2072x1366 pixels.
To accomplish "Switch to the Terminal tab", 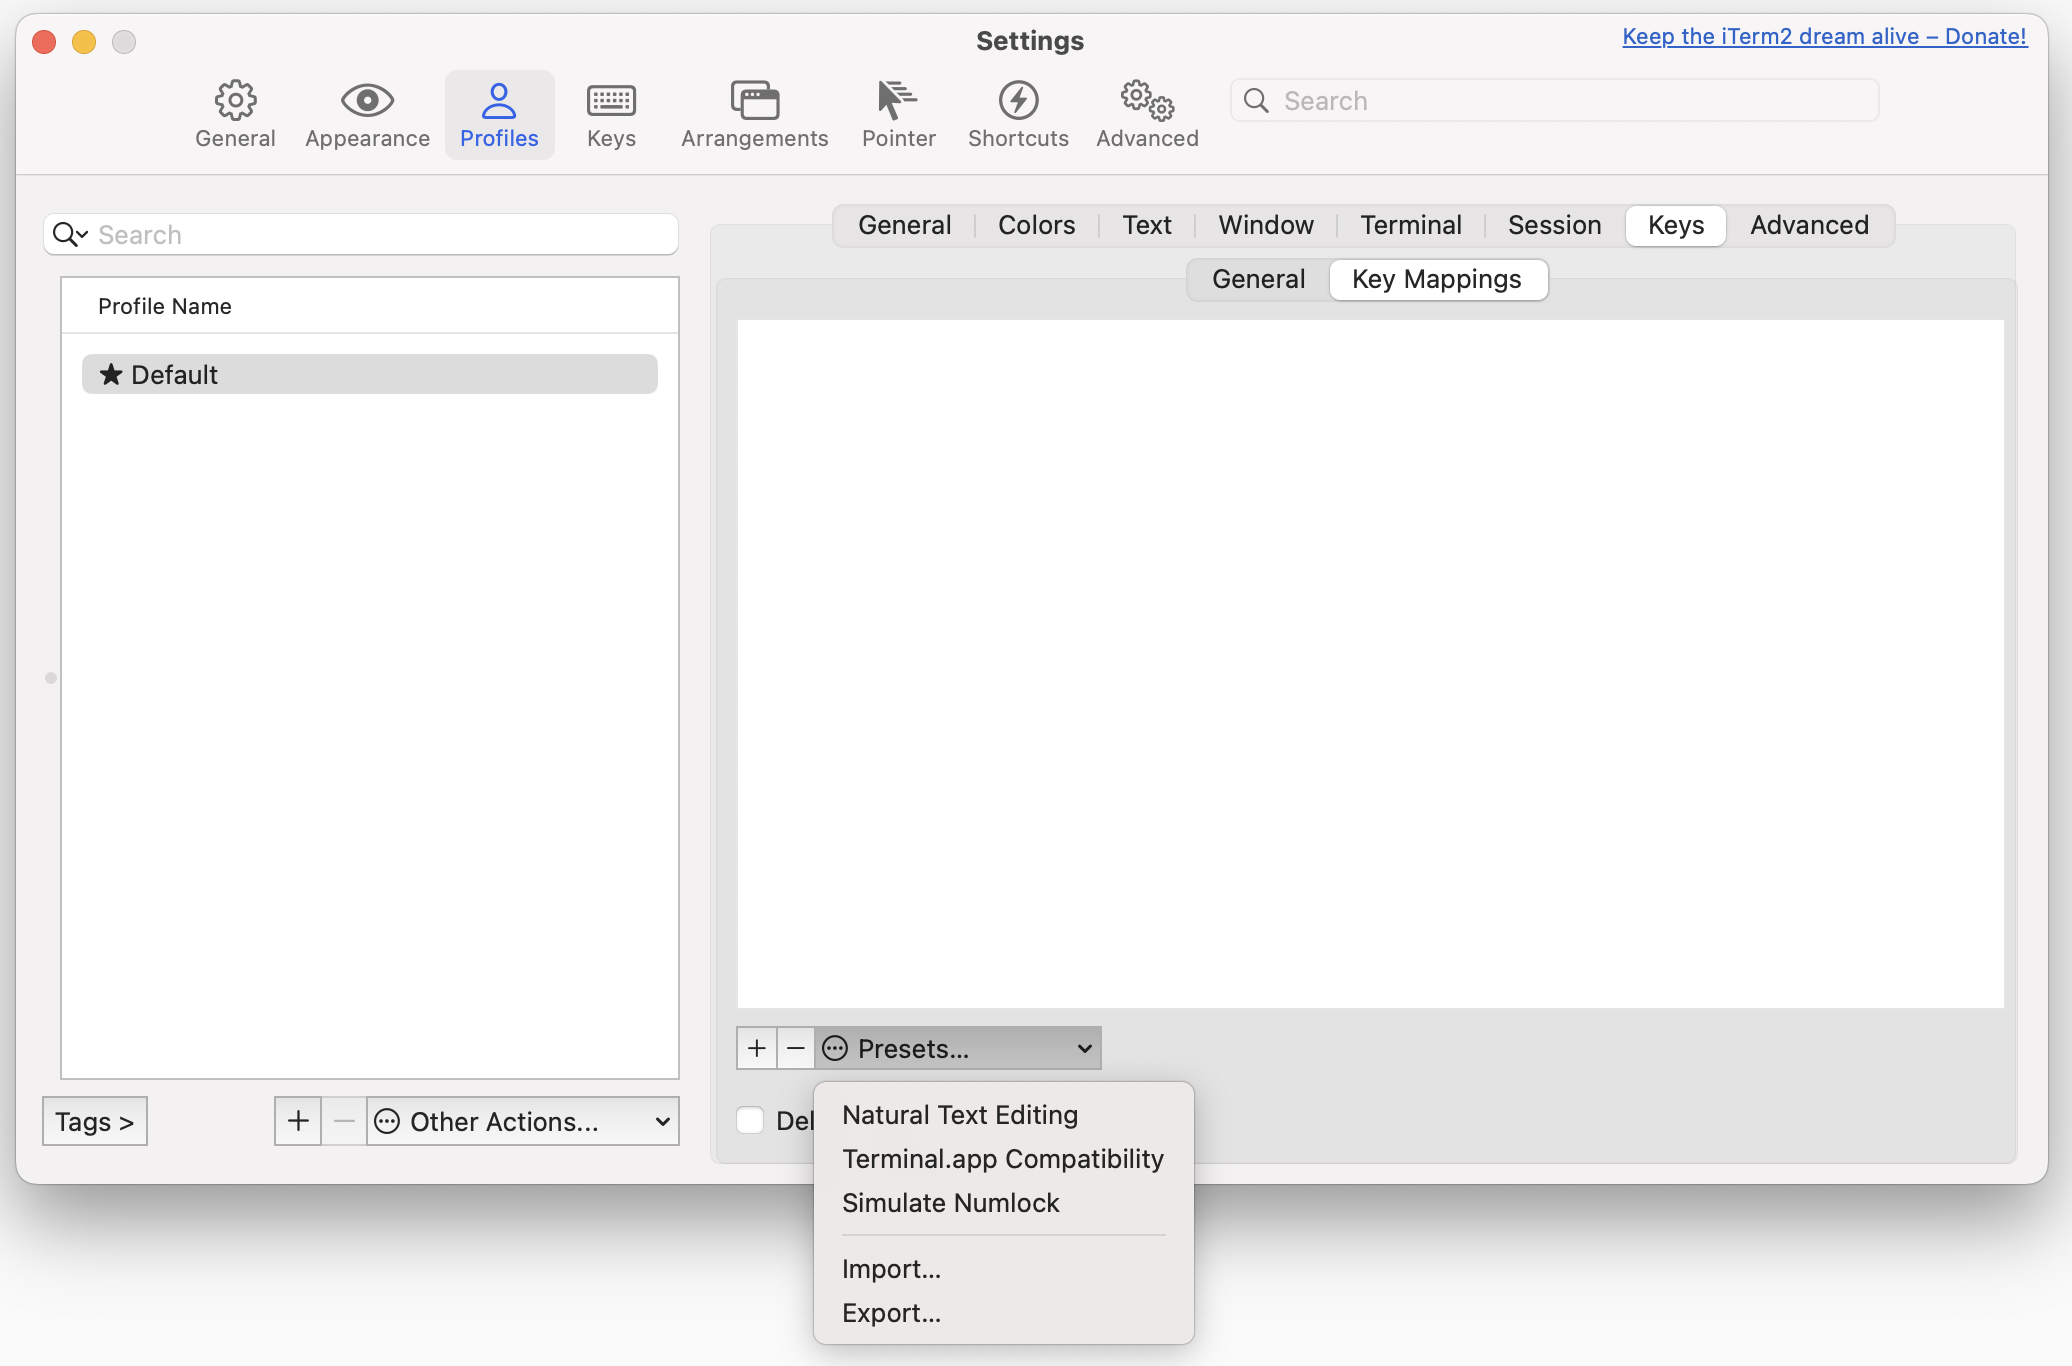I will point(1411,225).
